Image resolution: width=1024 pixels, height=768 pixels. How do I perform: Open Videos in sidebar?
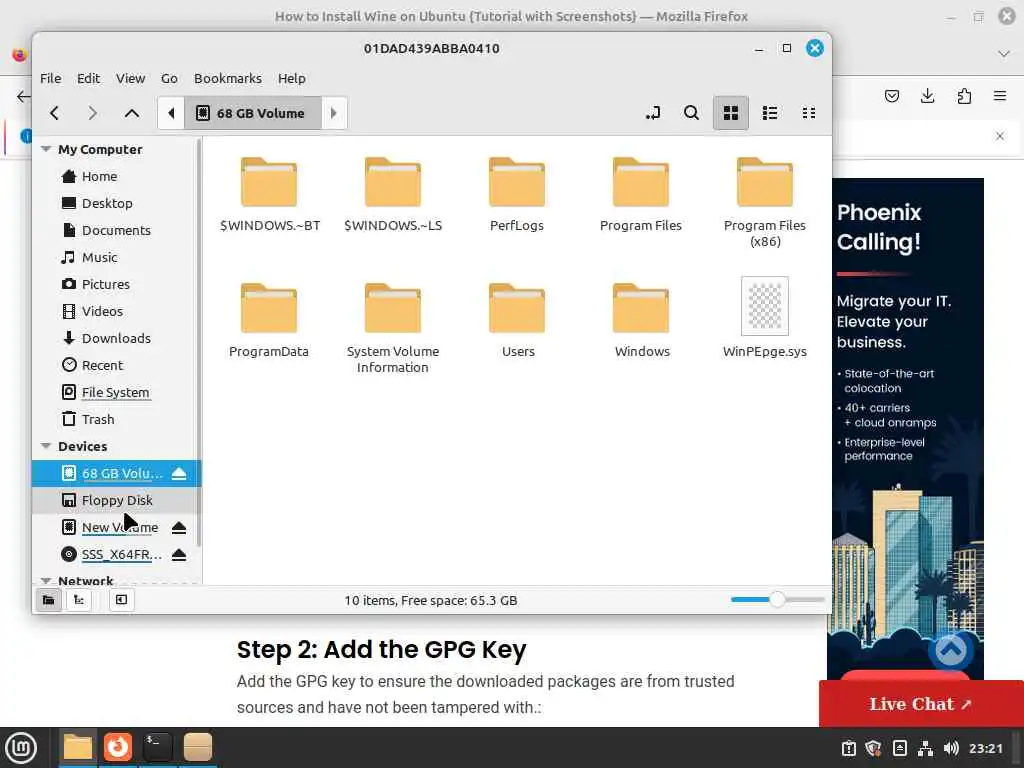(114, 311)
